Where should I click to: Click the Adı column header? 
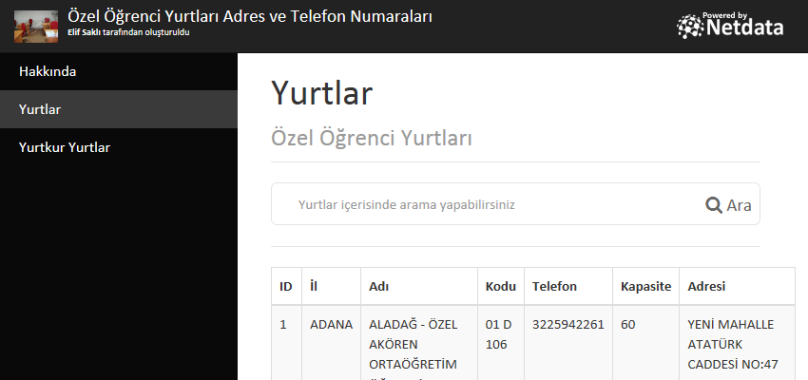click(419, 286)
